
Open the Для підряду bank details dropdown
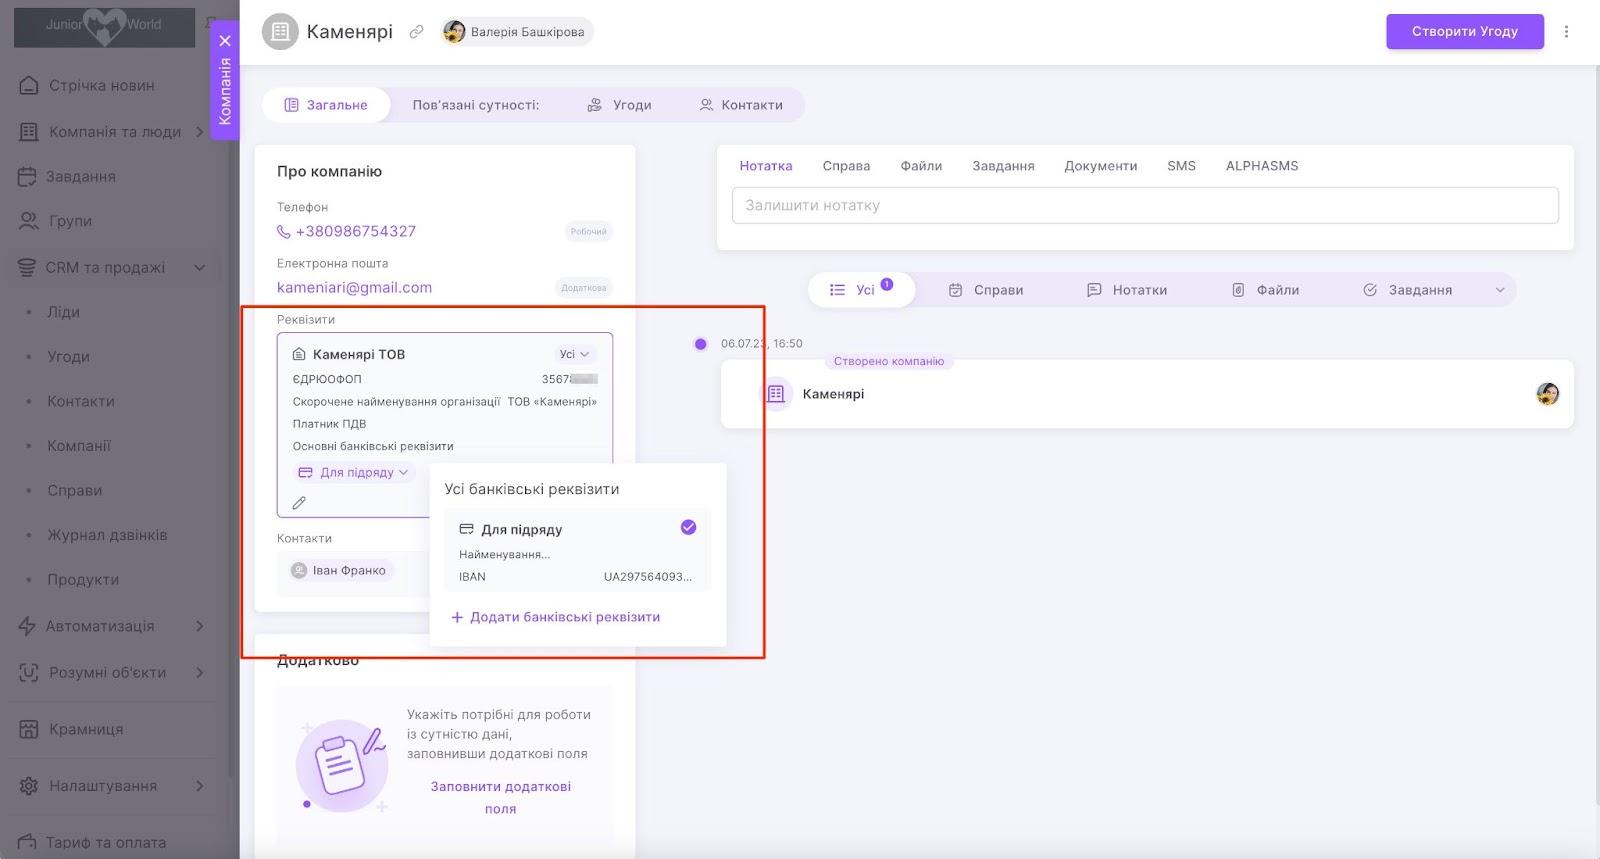[355, 472]
